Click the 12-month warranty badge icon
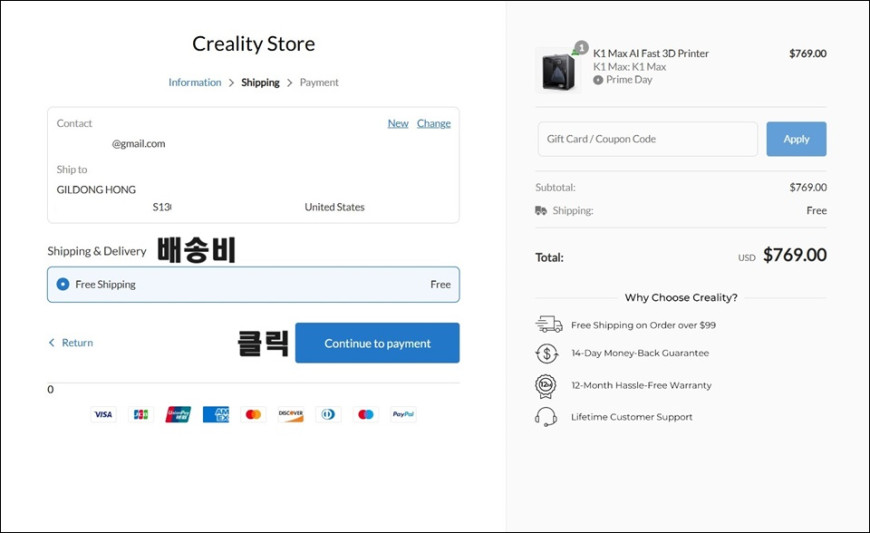This screenshot has height=533, width=870. [x=545, y=385]
